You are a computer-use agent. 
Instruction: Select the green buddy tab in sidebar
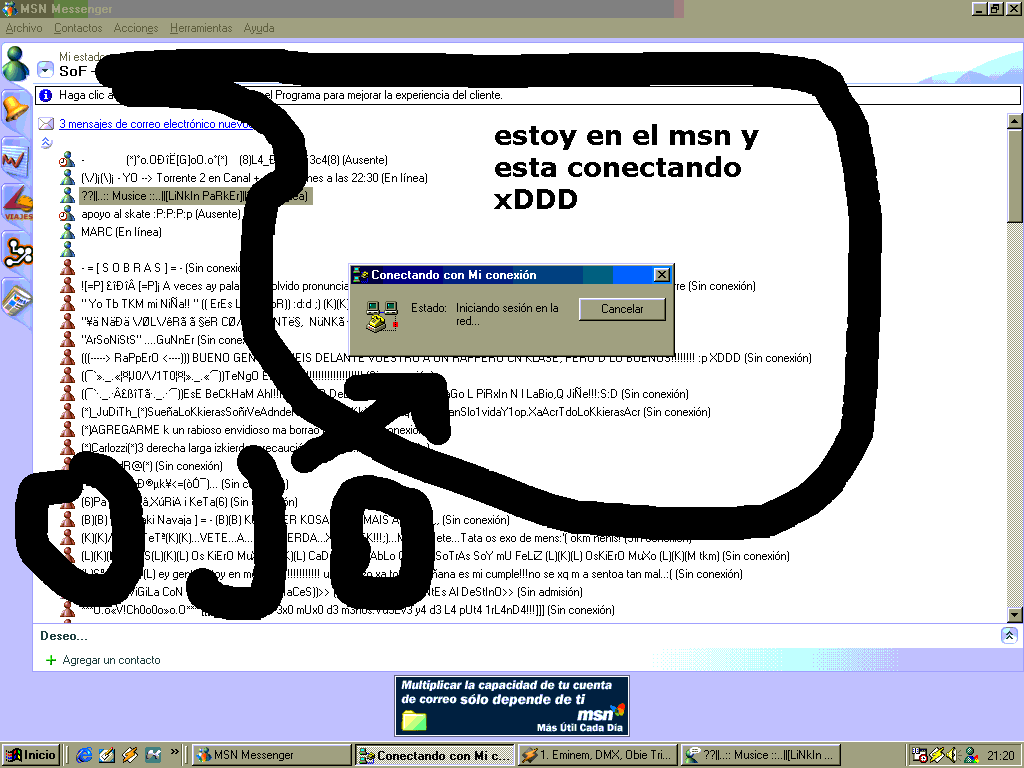(x=16, y=64)
